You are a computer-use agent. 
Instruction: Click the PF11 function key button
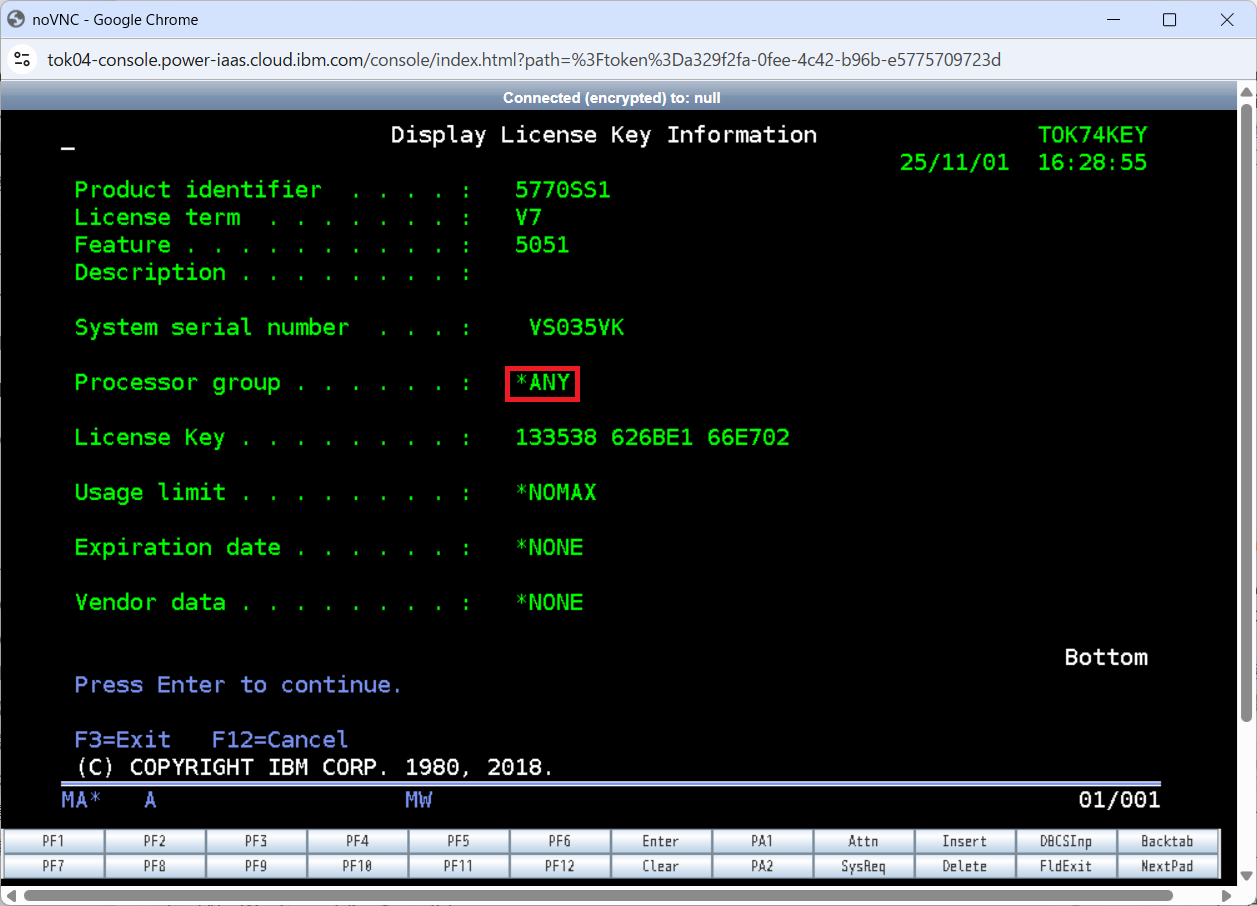click(x=459, y=866)
